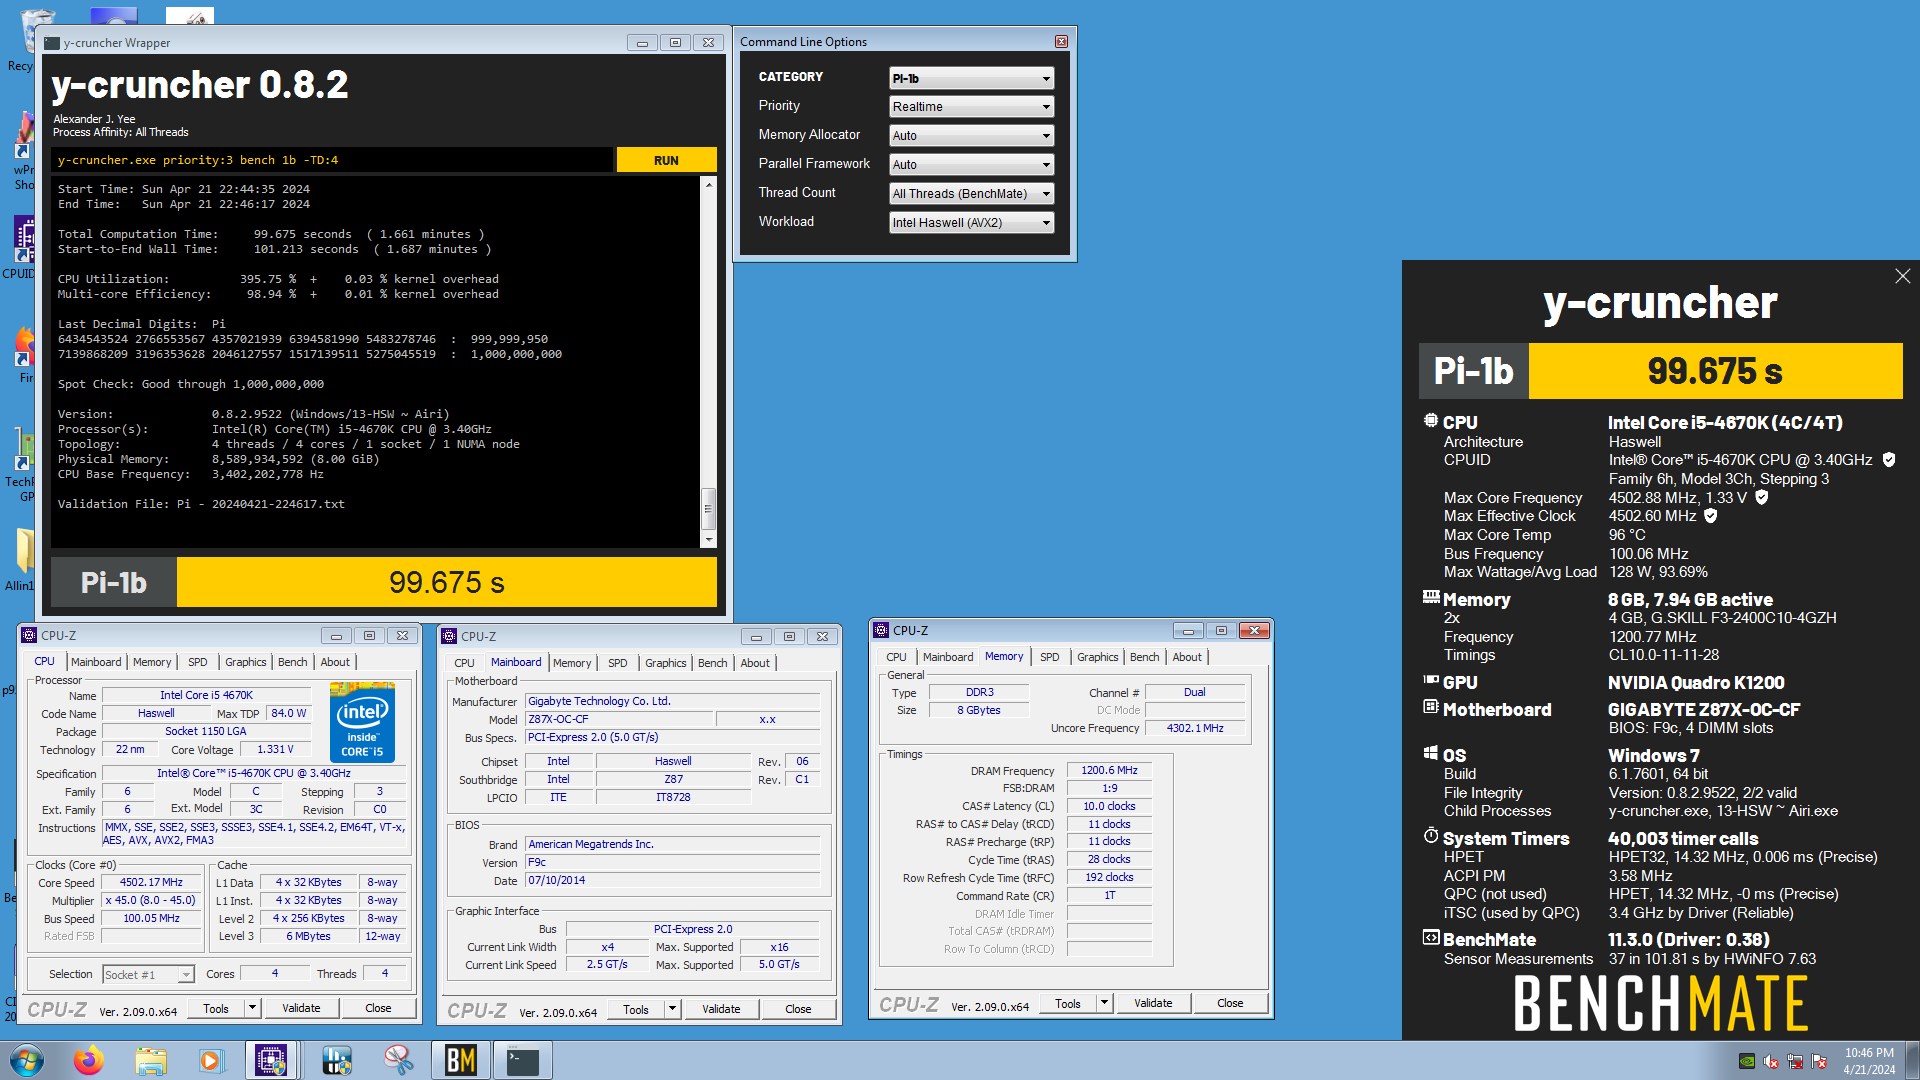Open About tab in Memory CPU-Z window
This screenshot has width=1920, height=1080.
click(1187, 657)
